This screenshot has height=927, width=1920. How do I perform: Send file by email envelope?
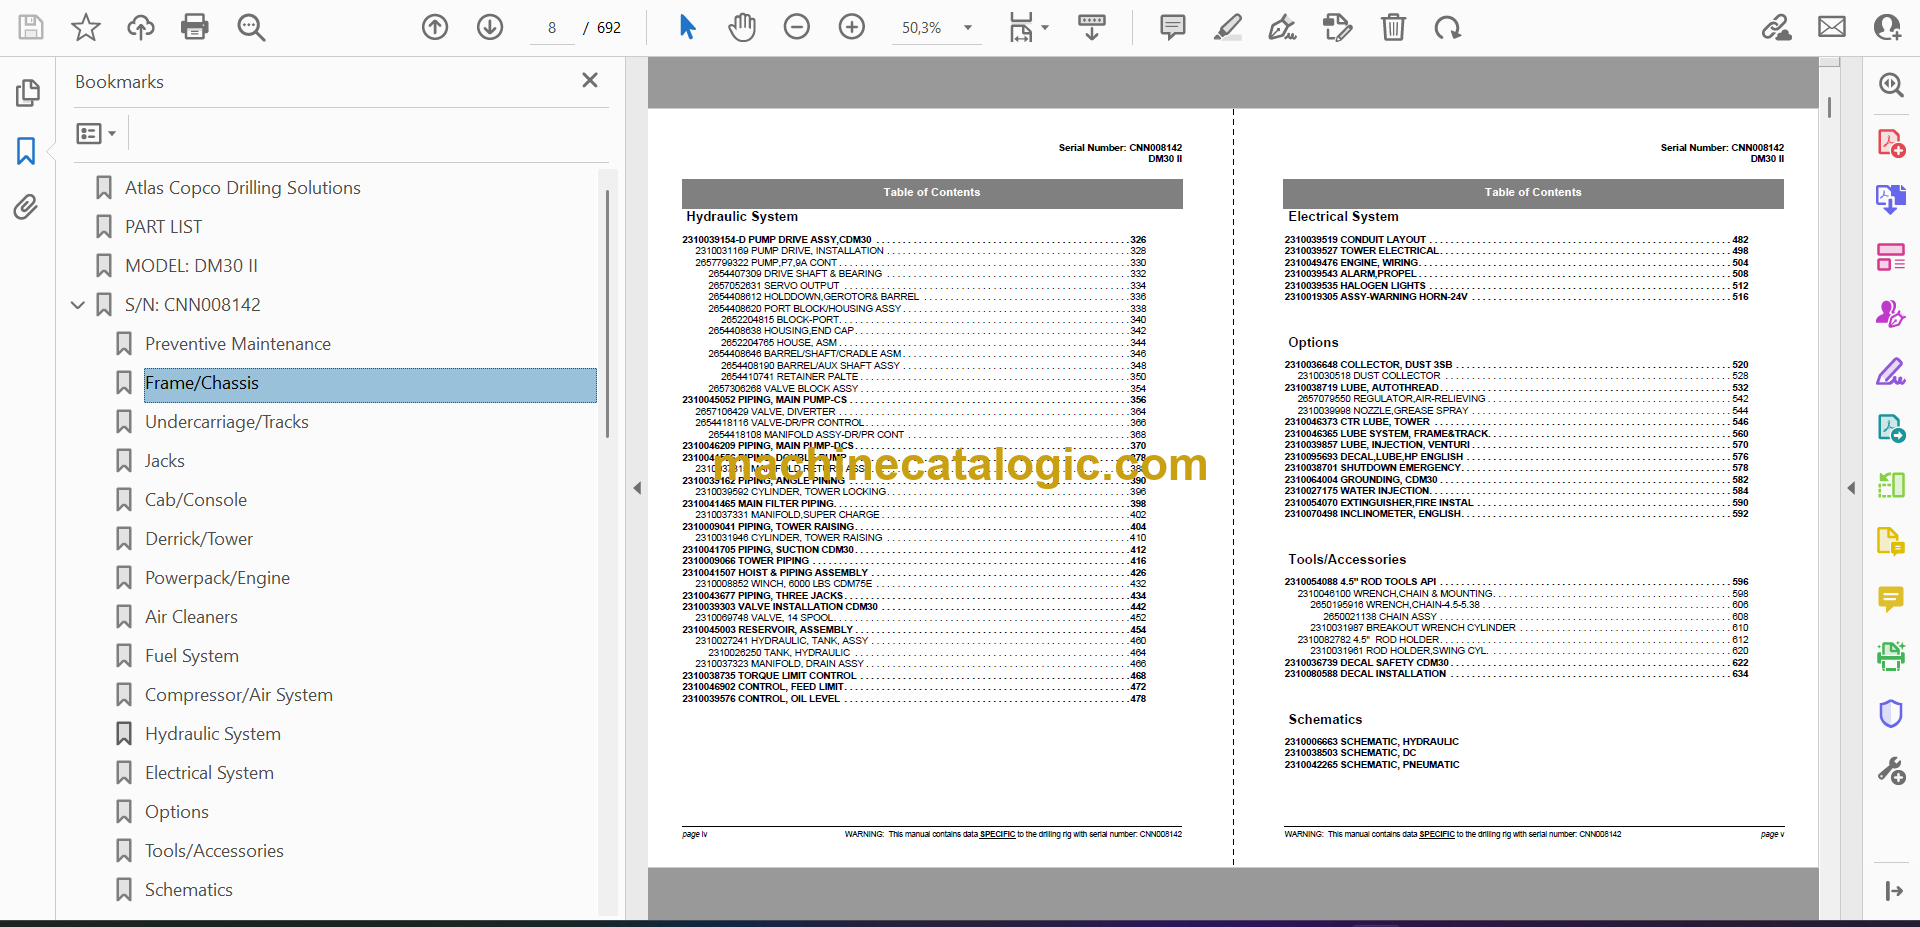click(1832, 27)
